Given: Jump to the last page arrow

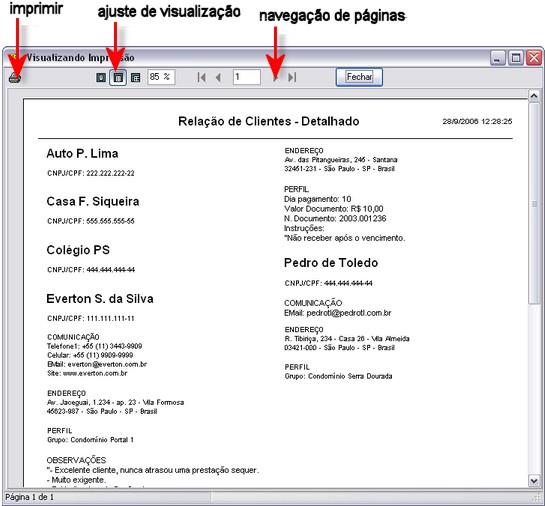Looking at the screenshot, I should pos(292,77).
